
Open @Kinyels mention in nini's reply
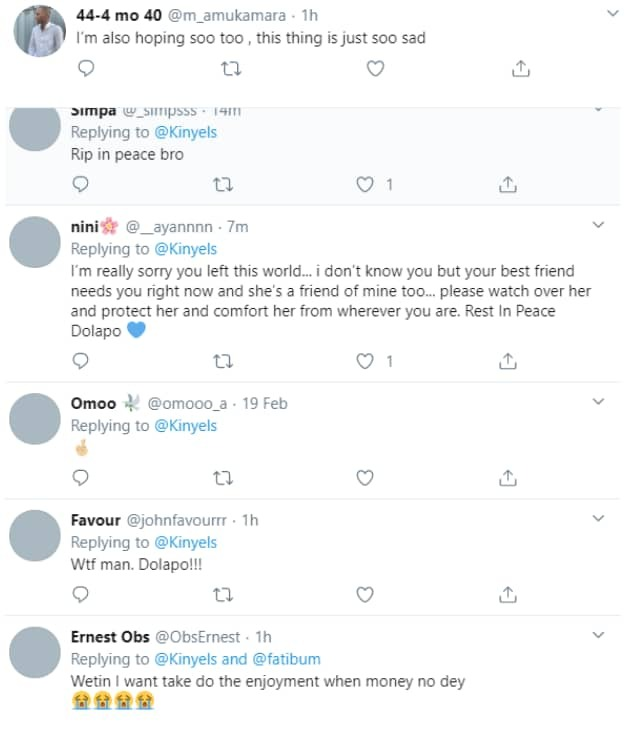184,249
